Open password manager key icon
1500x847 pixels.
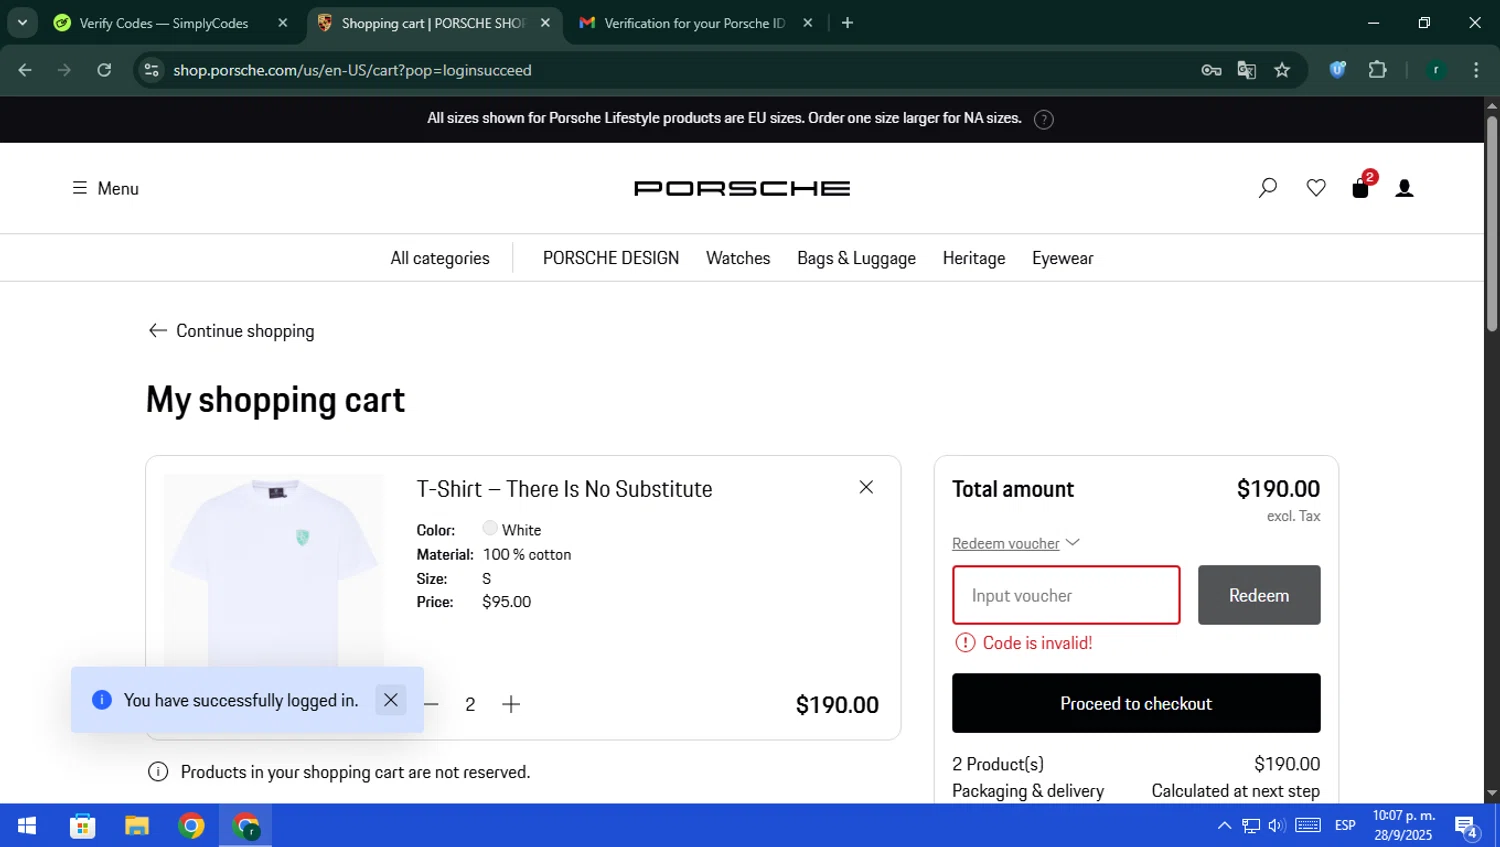click(1211, 70)
